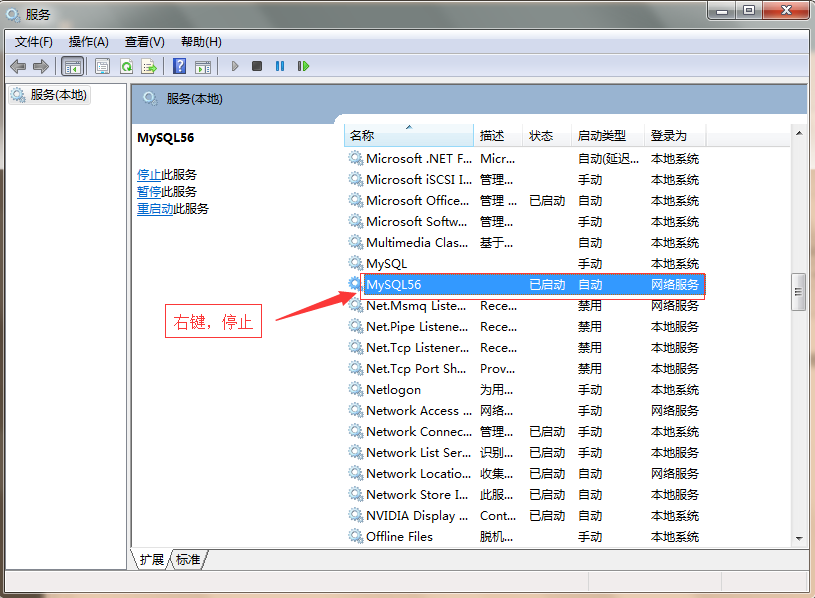The width and height of the screenshot is (815, 598).
Task: Toggle the show/hide console tree icon
Action: click(x=72, y=67)
